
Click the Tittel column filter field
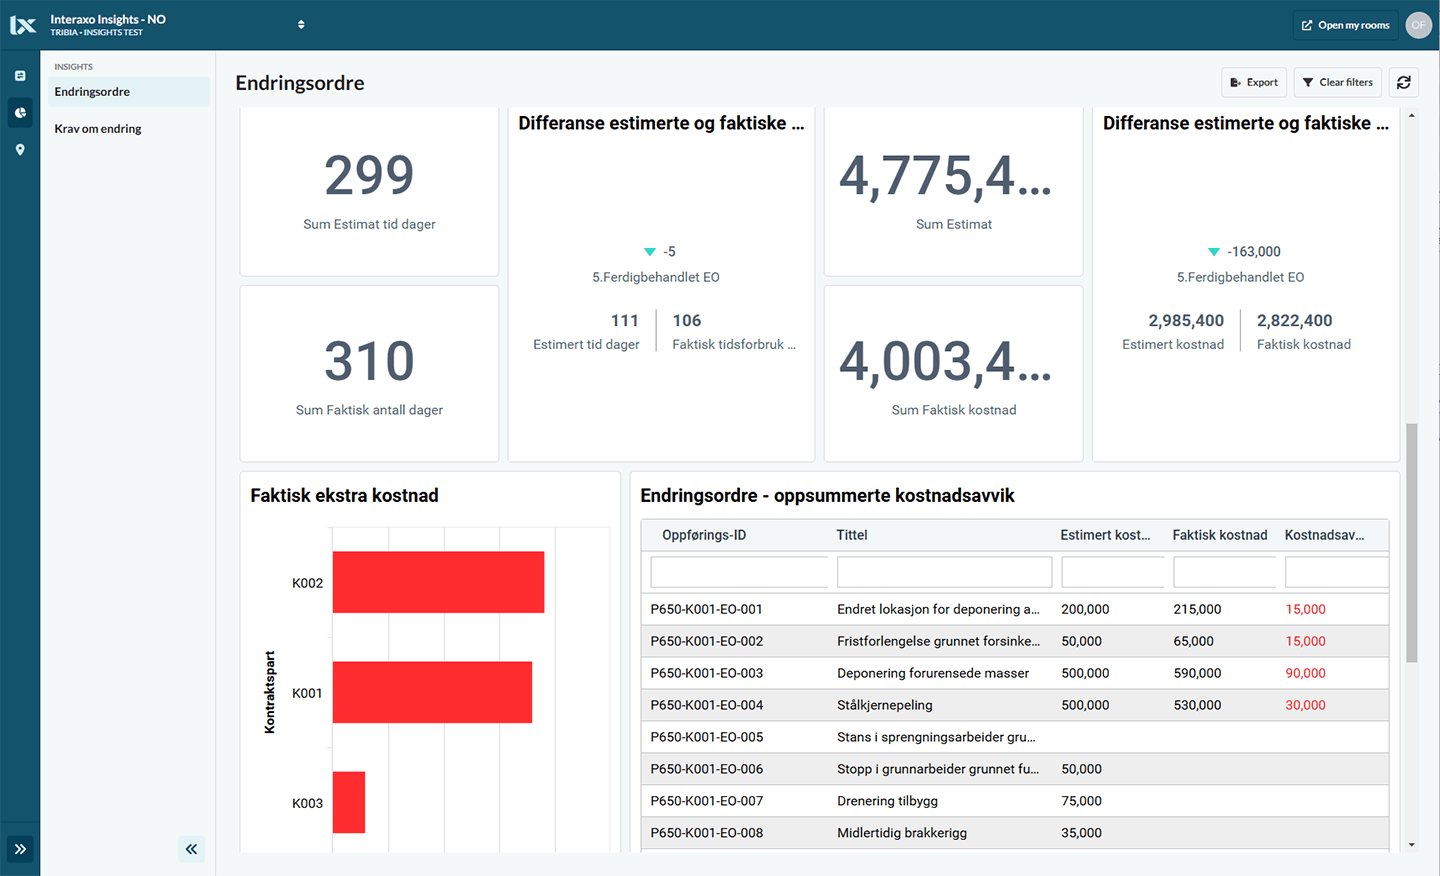pyautogui.click(x=944, y=572)
